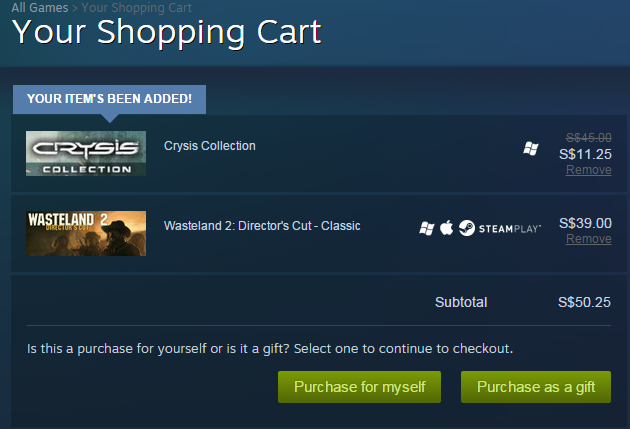Click the S$39.00 Wasteland price
630x429 pixels.
[x=585, y=223]
